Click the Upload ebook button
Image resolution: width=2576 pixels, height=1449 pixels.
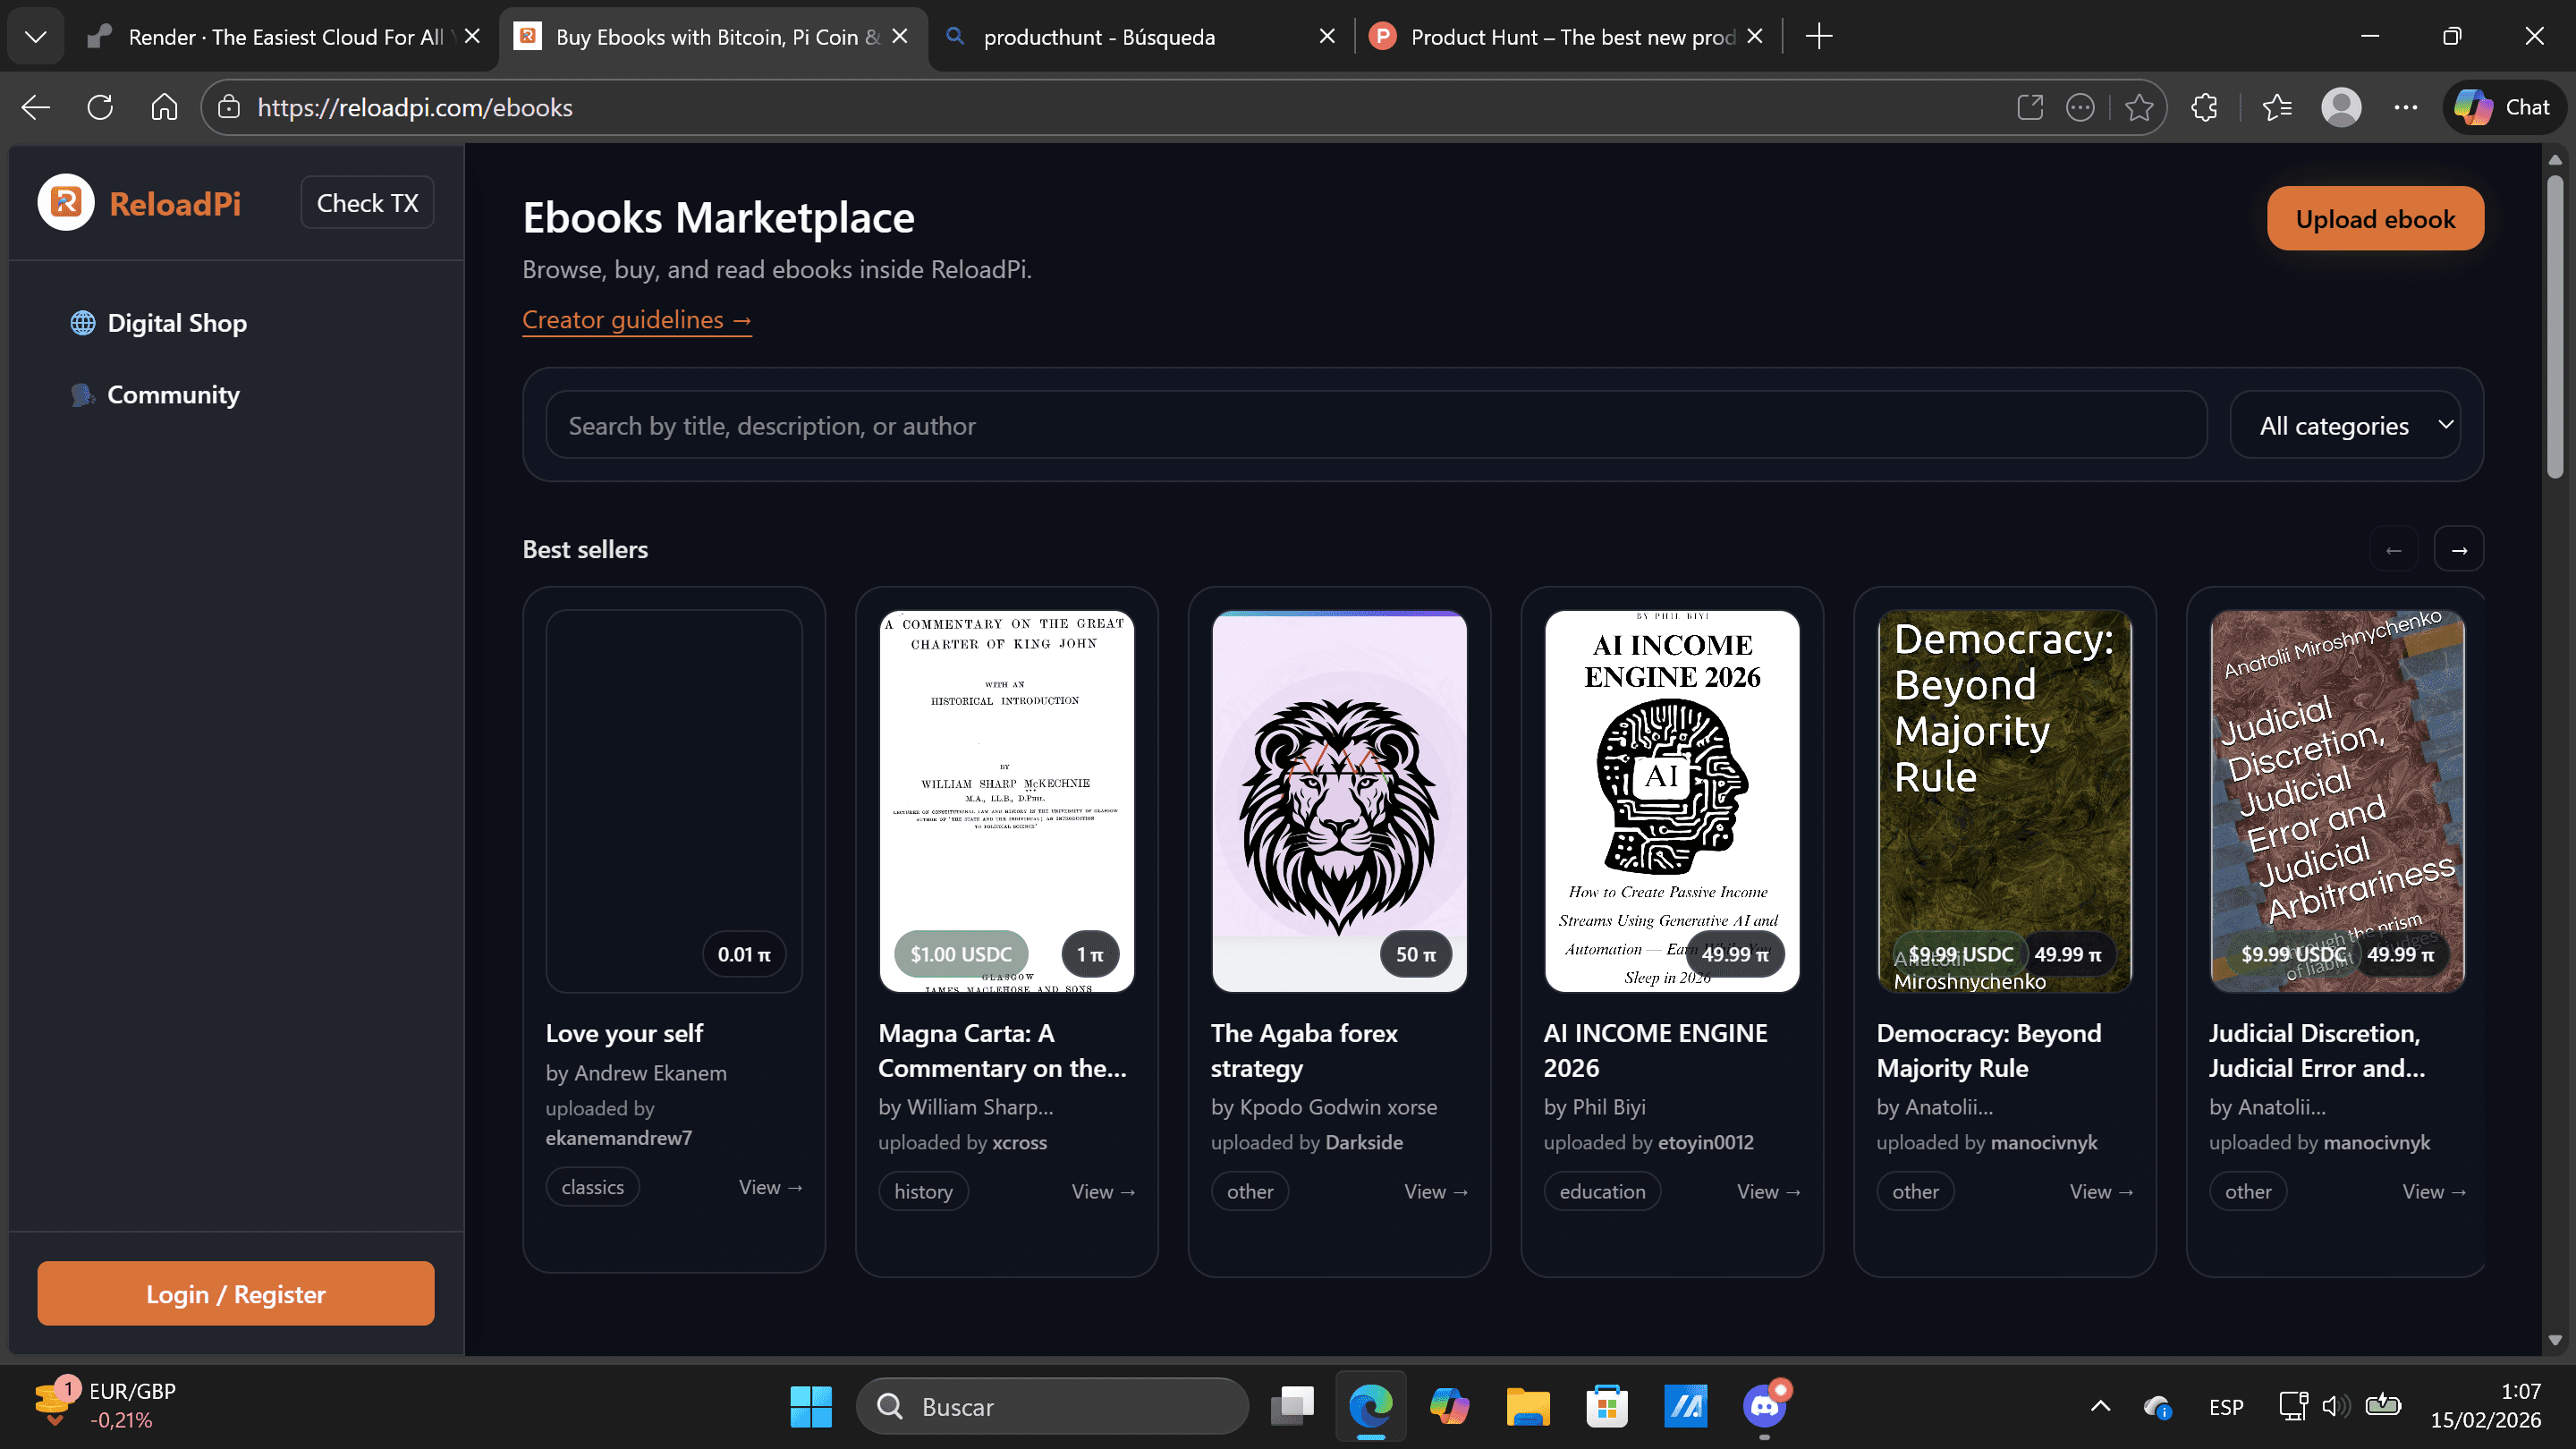pos(2375,218)
